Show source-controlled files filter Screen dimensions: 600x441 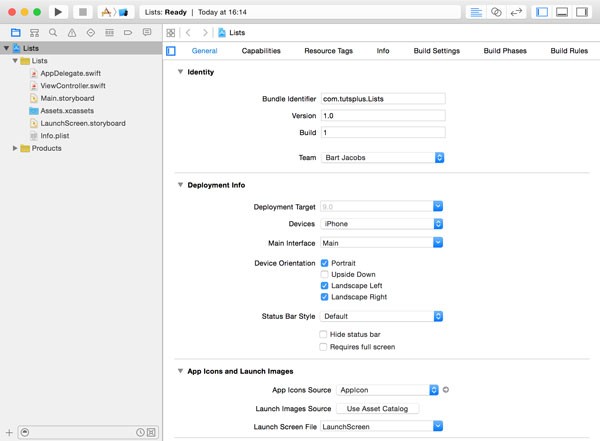152,432
